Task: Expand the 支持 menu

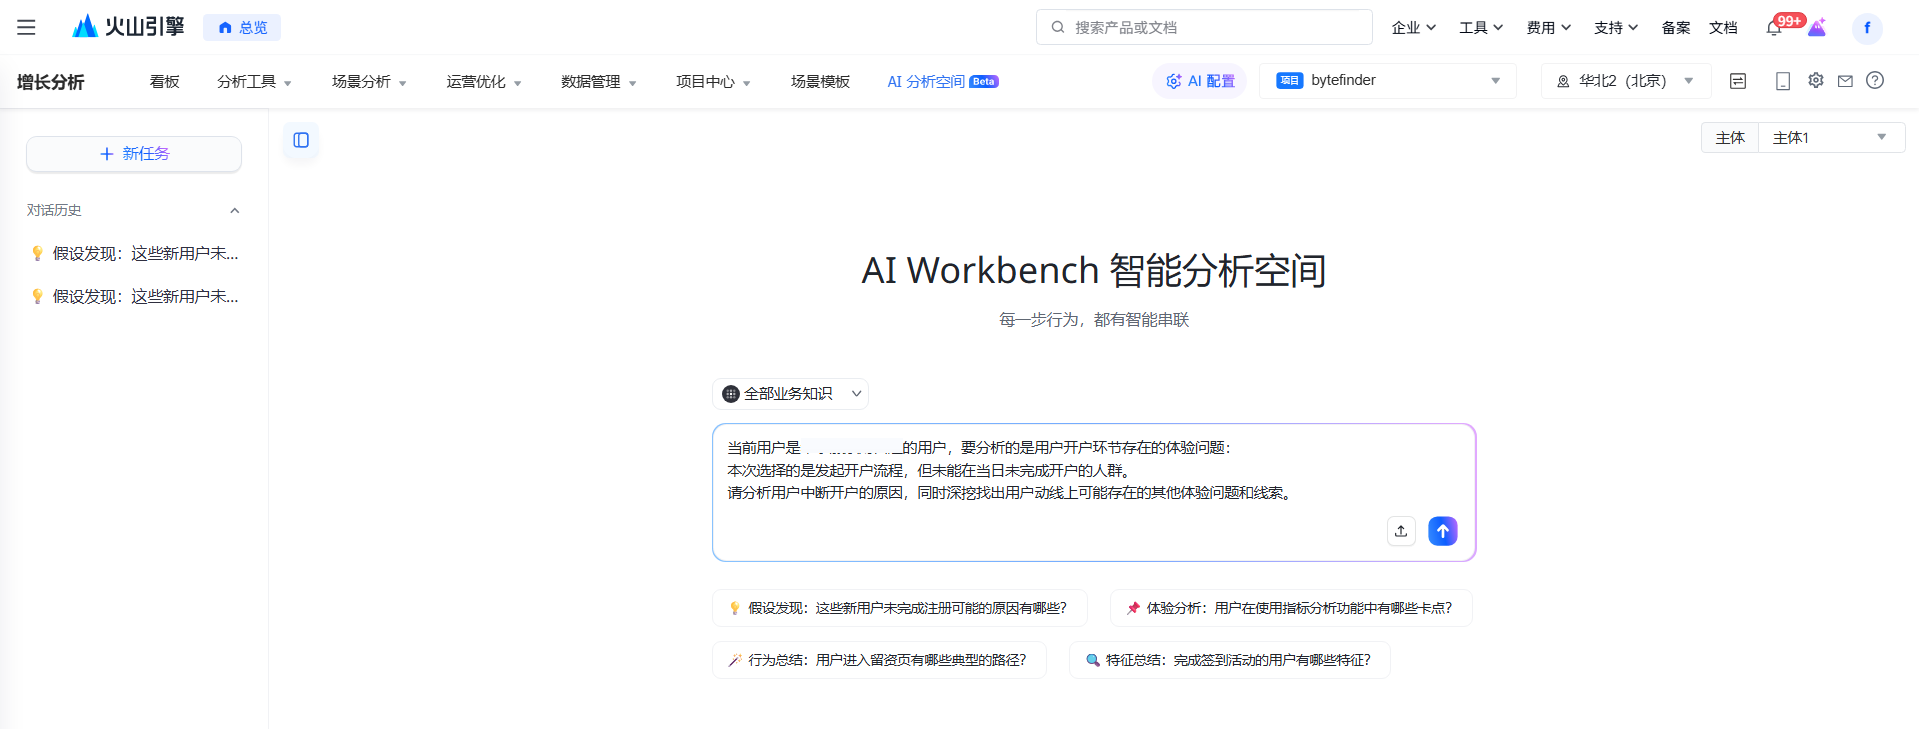Action: point(1616,28)
